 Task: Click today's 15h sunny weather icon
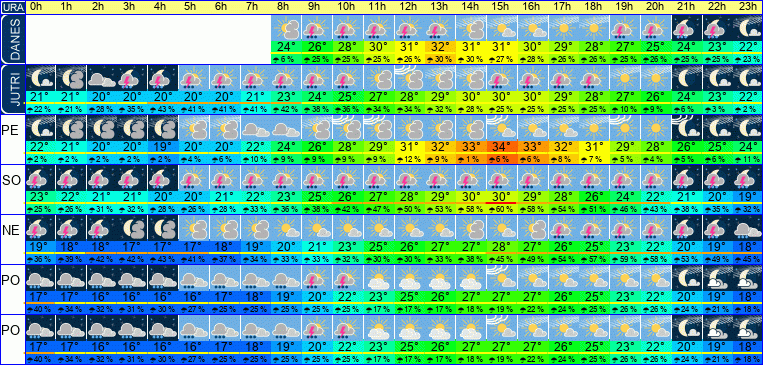click(x=502, y=28)
